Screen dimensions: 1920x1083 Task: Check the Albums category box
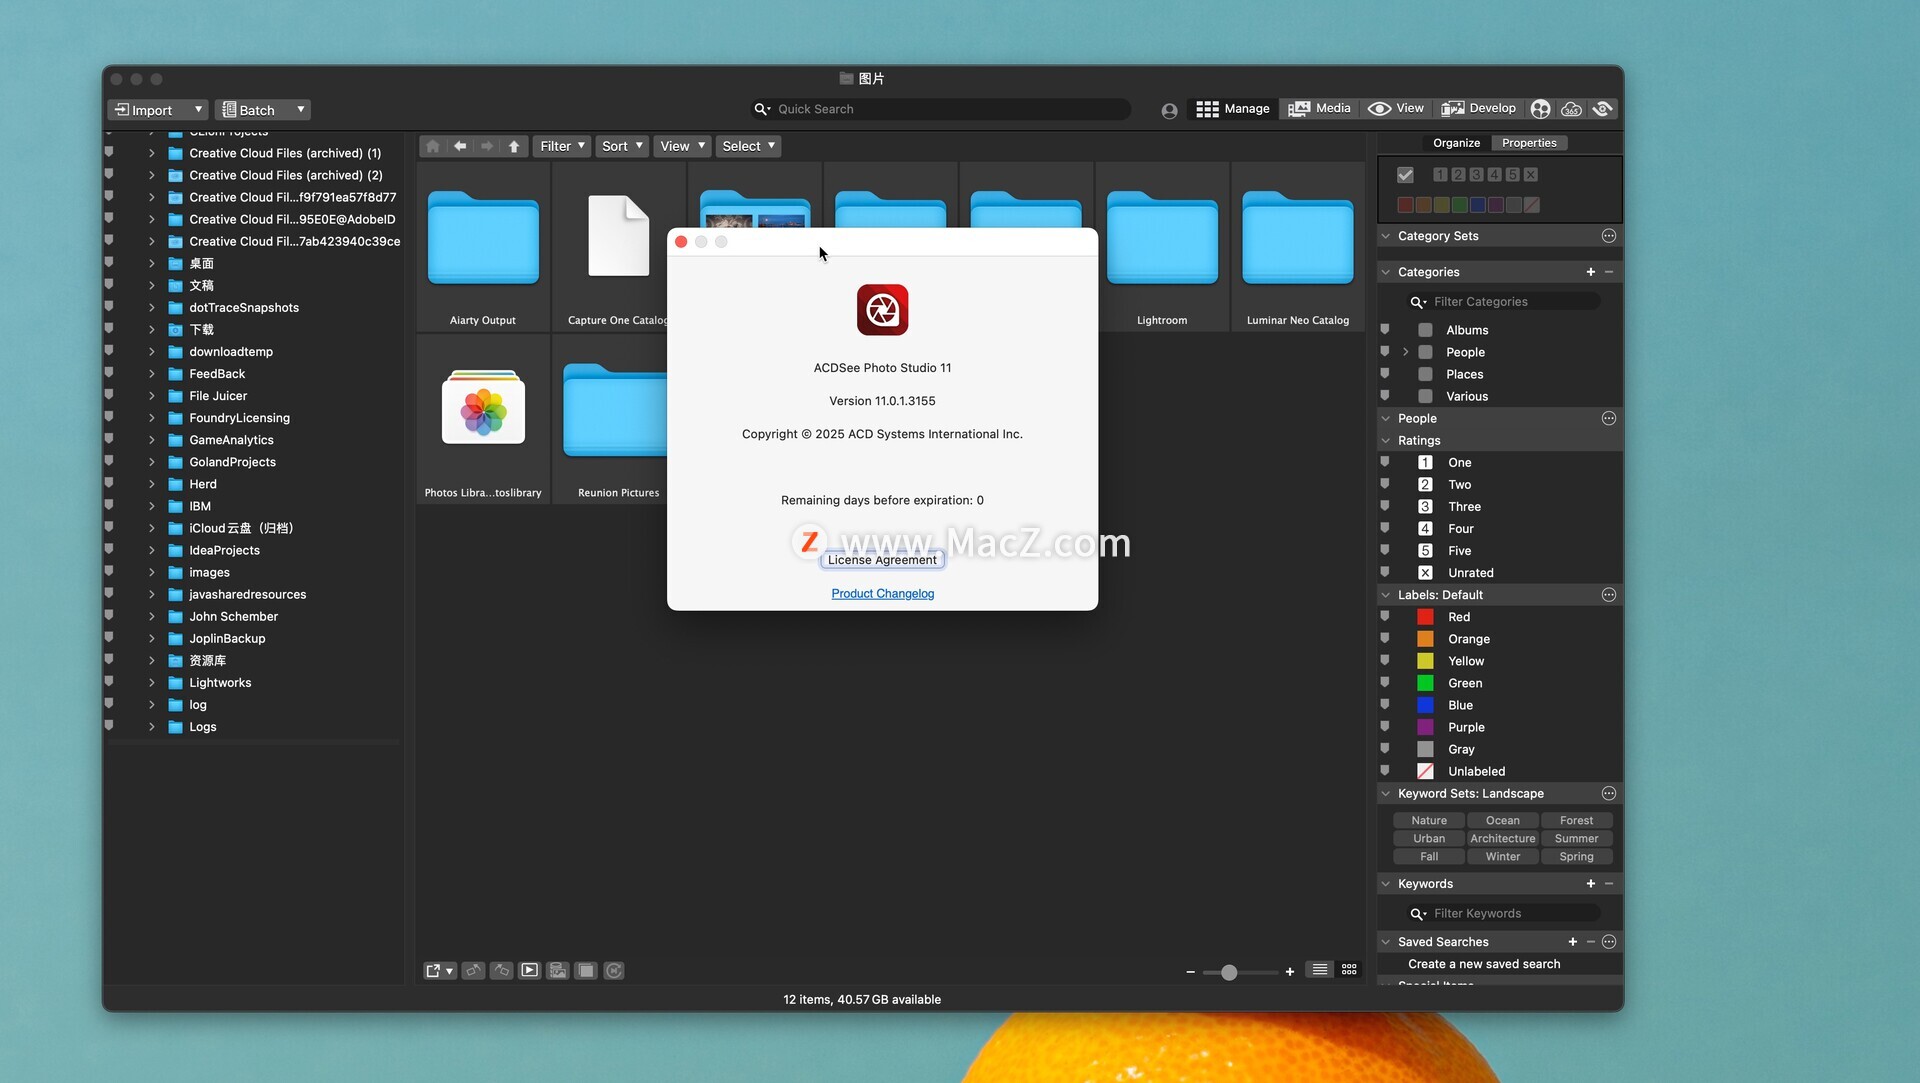click(1426, 330)
